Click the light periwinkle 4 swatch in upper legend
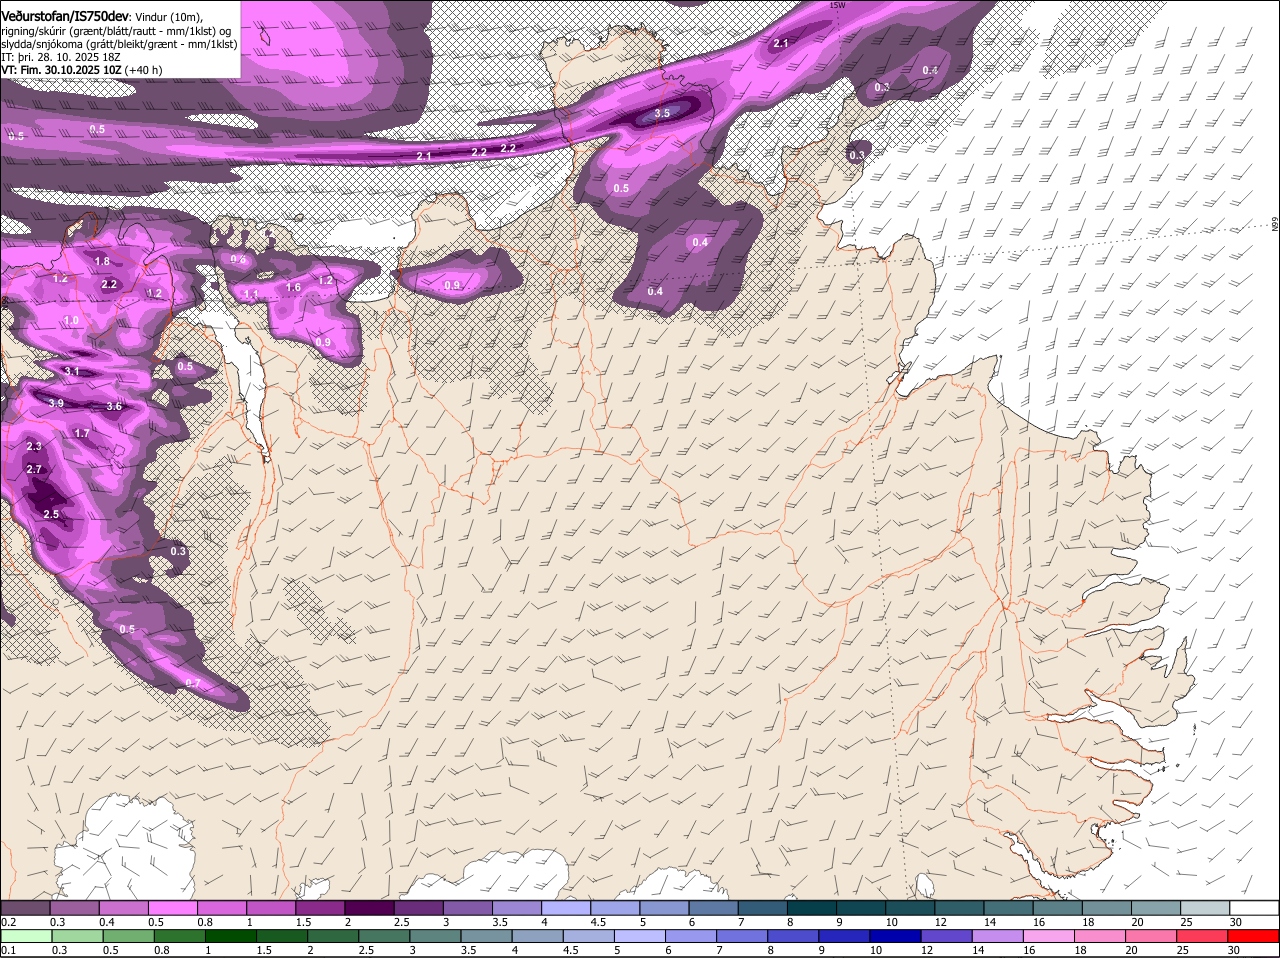 (x=564, y=907)
